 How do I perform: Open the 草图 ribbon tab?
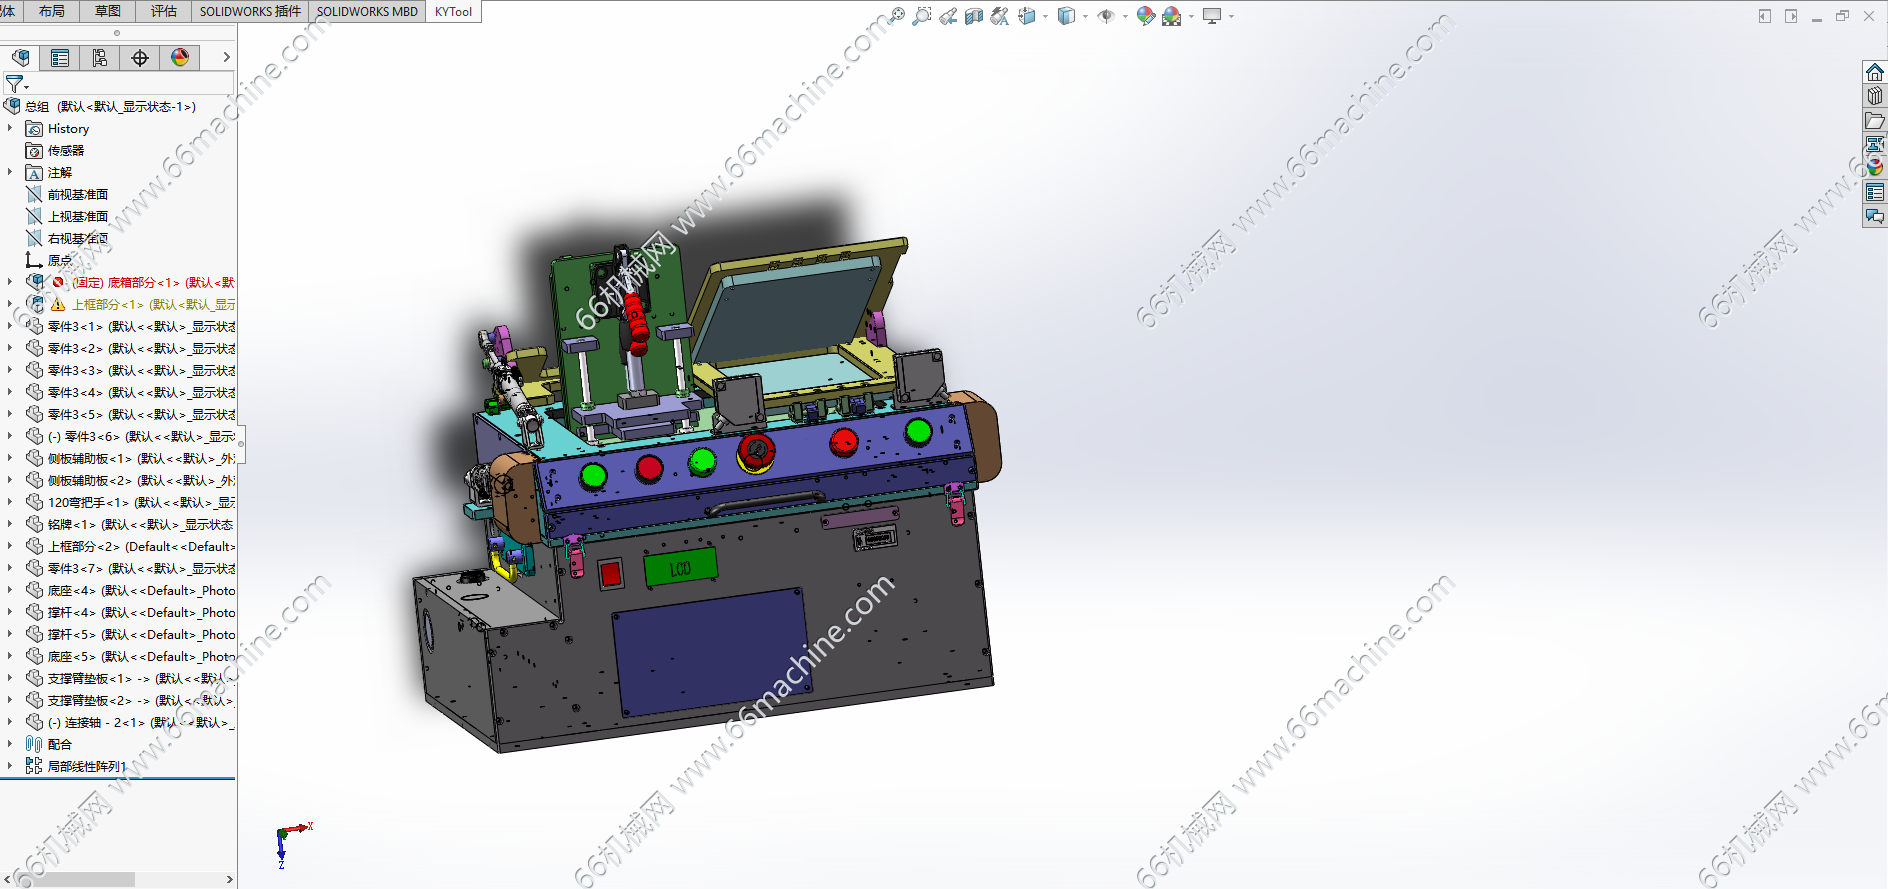click(x=107, y=11)
